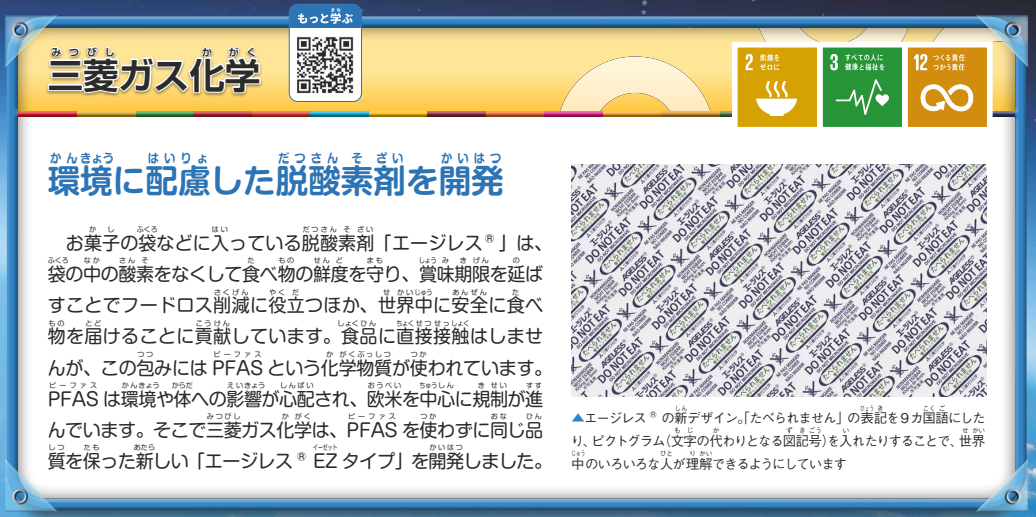Viewport: 1036px width, 517px height.
Task: Click the caption line about ピクトグラム
Action: (779, 440)
